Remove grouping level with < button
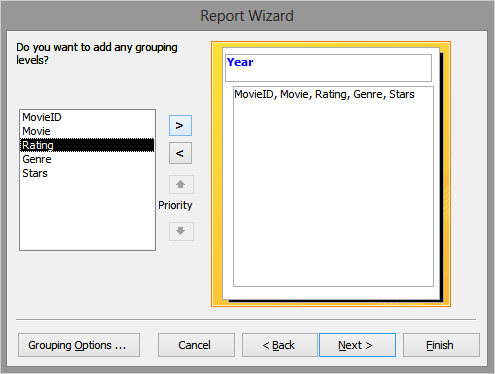 180,153
